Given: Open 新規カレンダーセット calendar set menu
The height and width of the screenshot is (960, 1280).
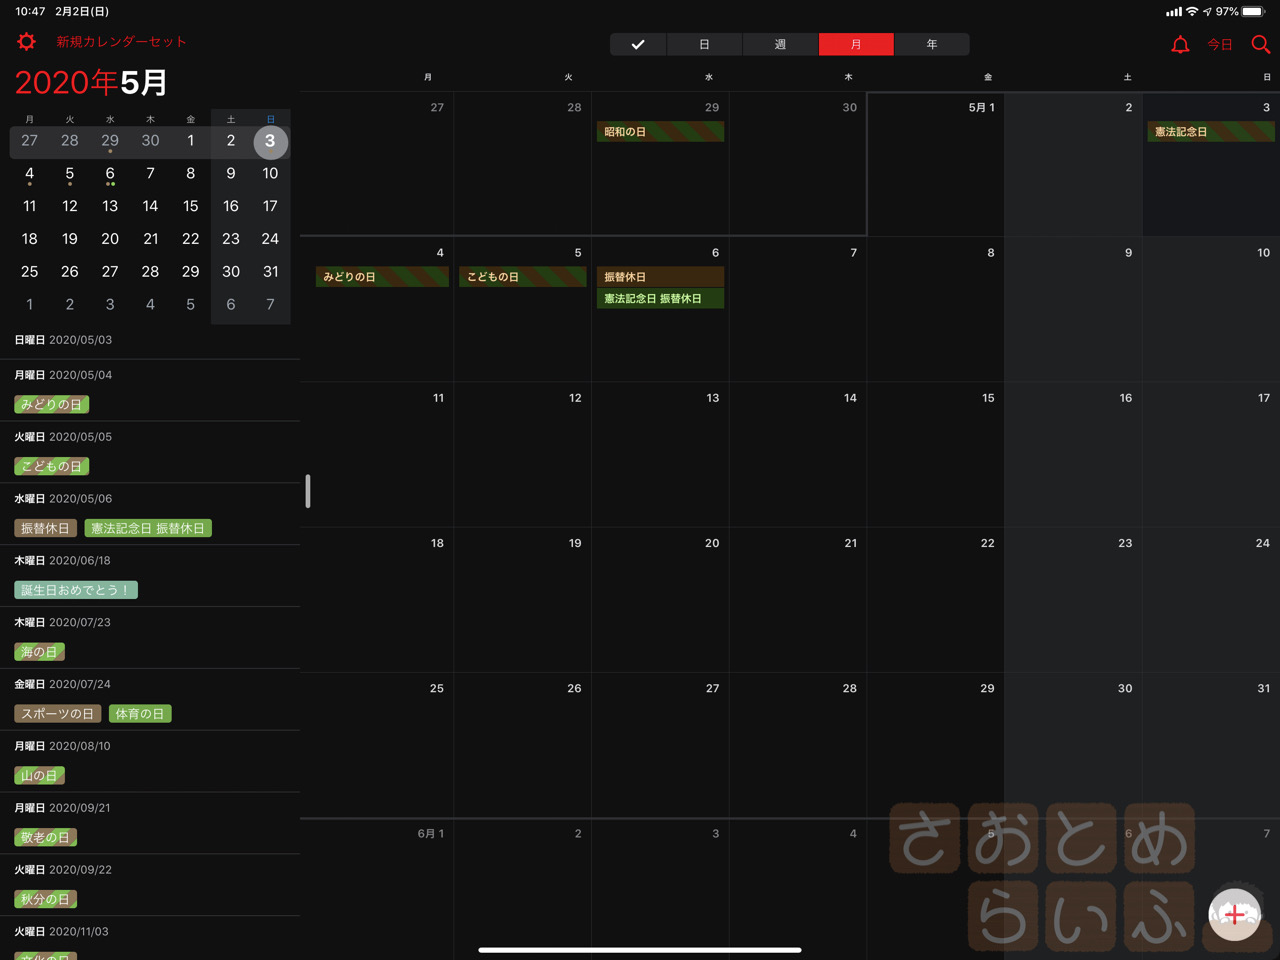Looking at the screenshot, I should coord(121,41).
